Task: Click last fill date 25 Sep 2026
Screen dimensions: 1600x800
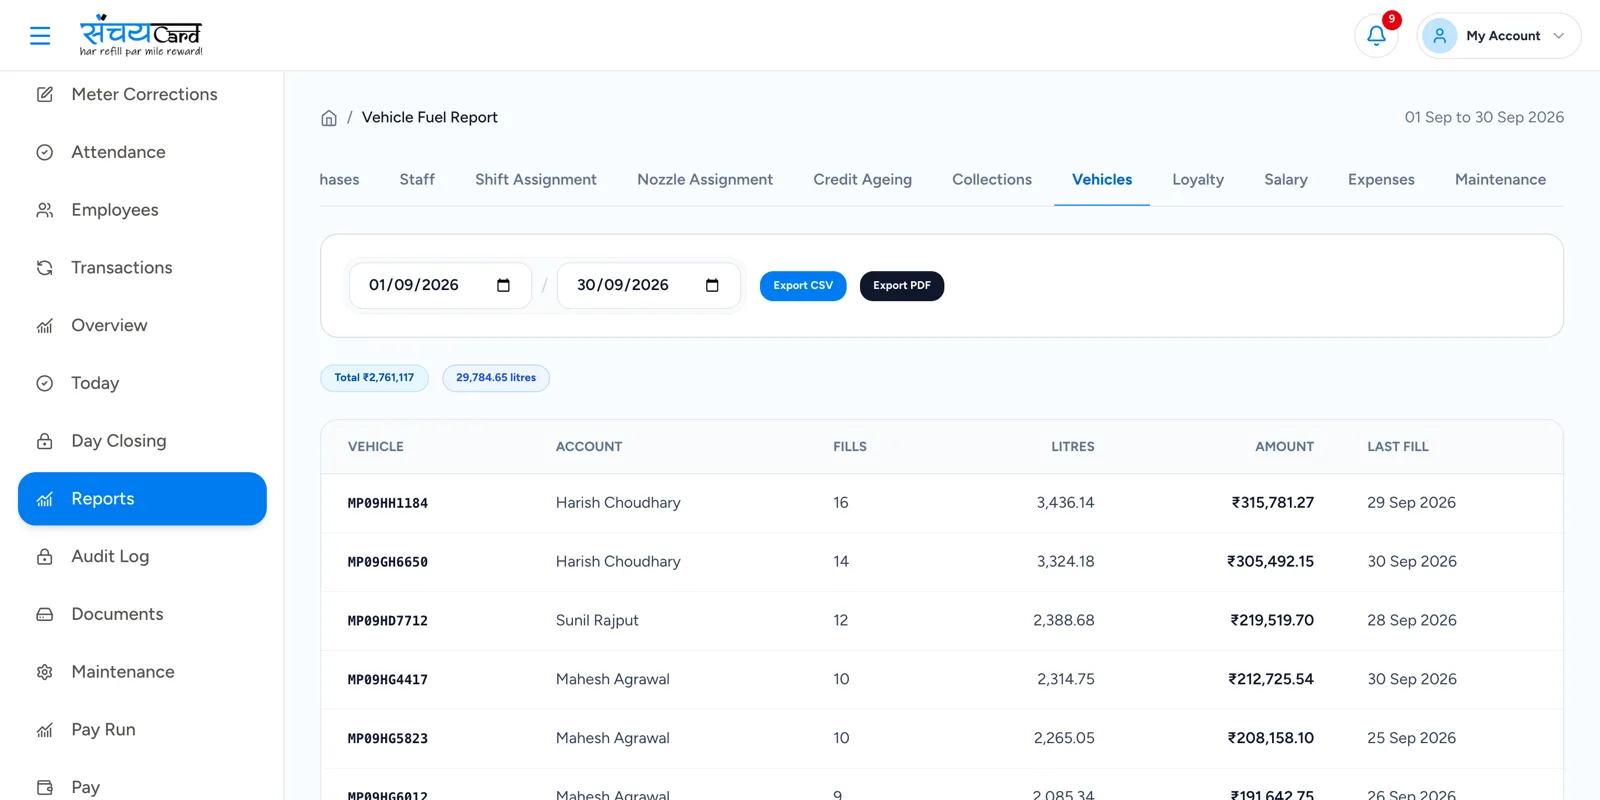Action: pyautogui.click(x=1412, y=738)
